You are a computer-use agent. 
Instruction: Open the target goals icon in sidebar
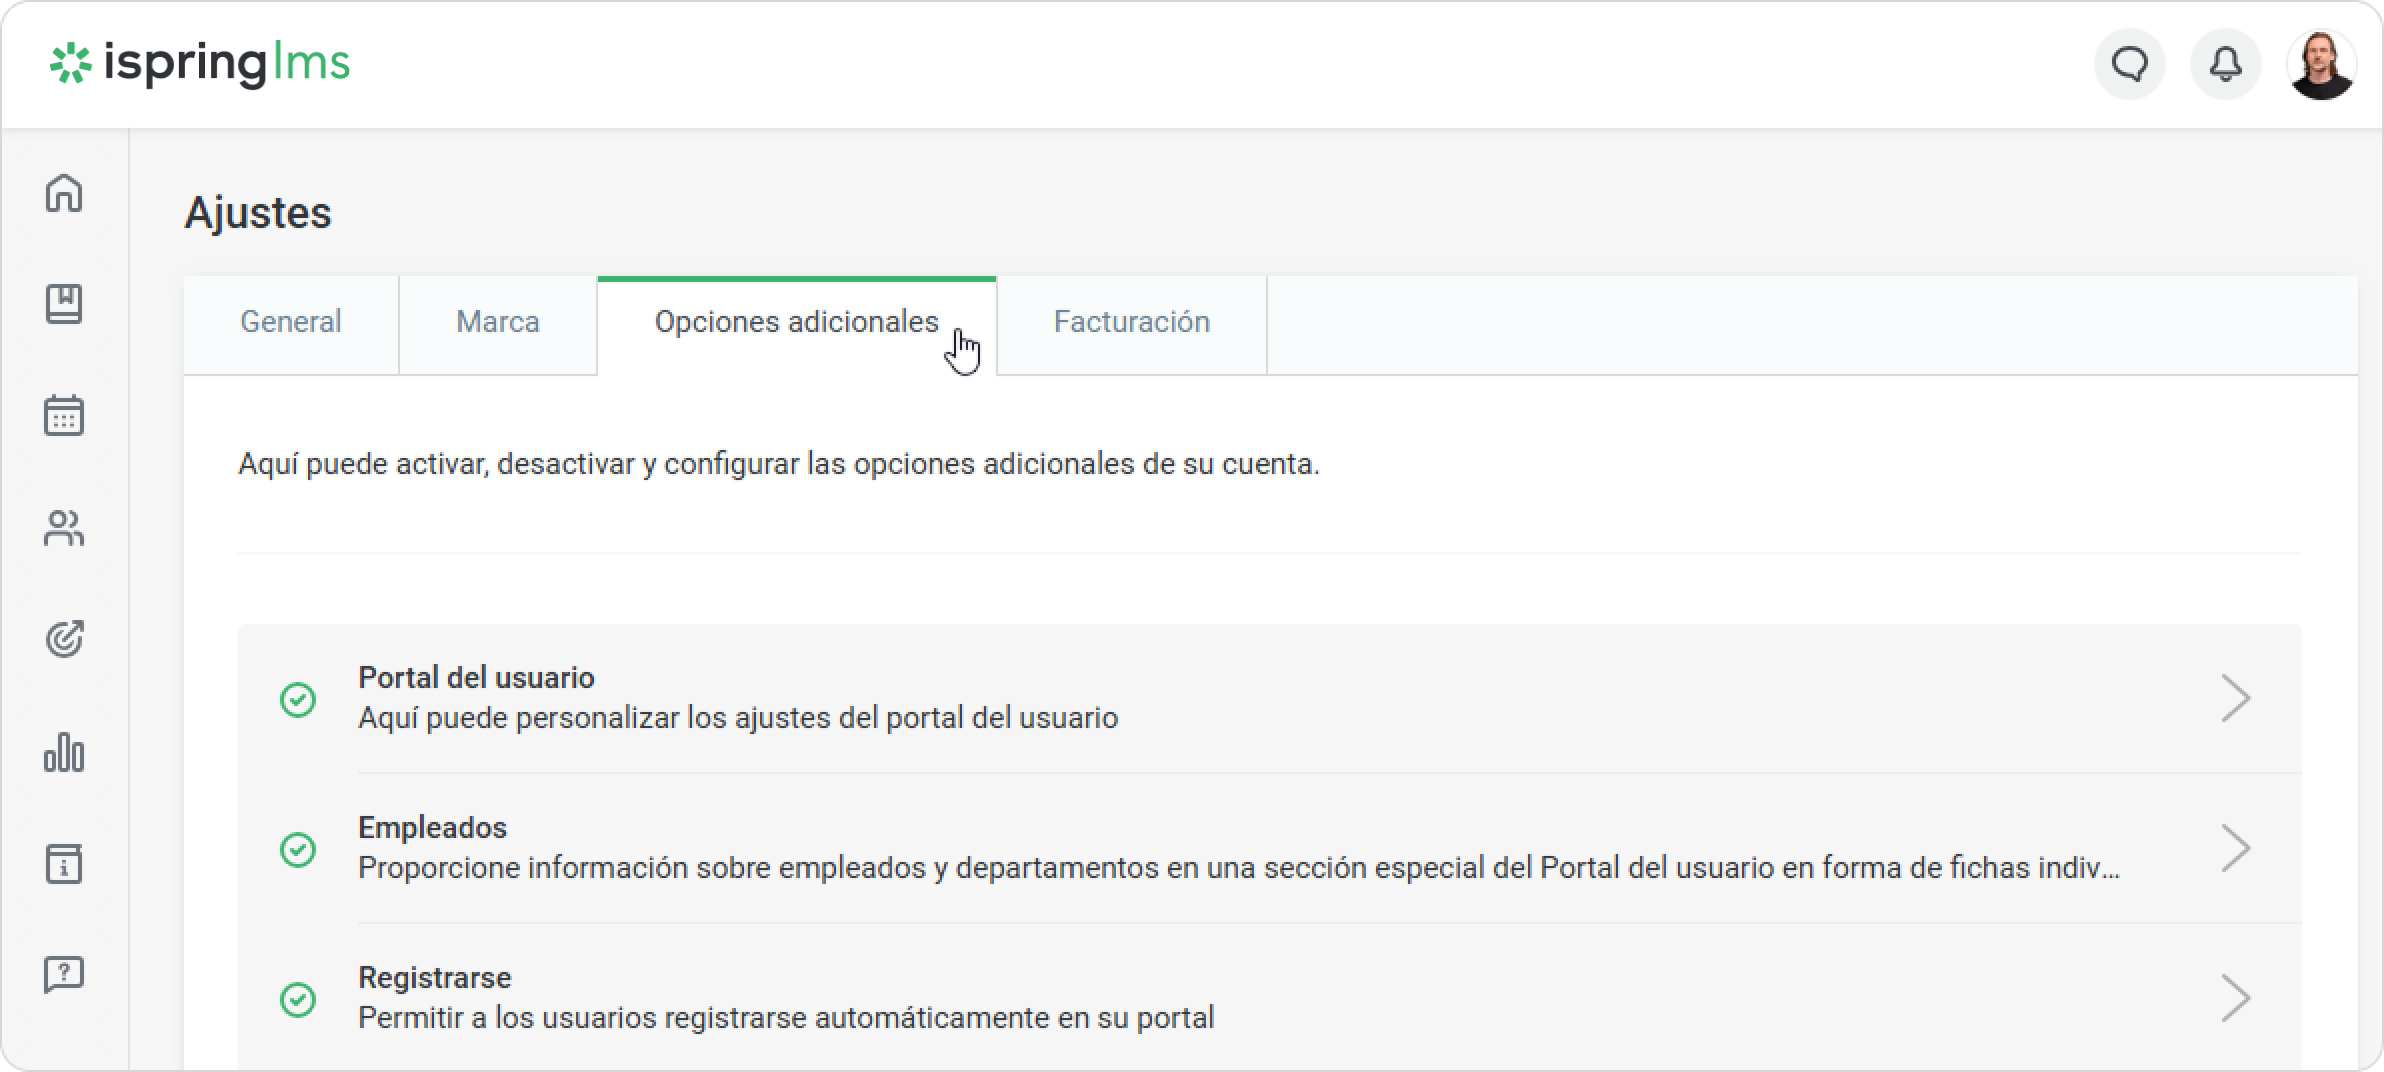[x=64, y=639]
